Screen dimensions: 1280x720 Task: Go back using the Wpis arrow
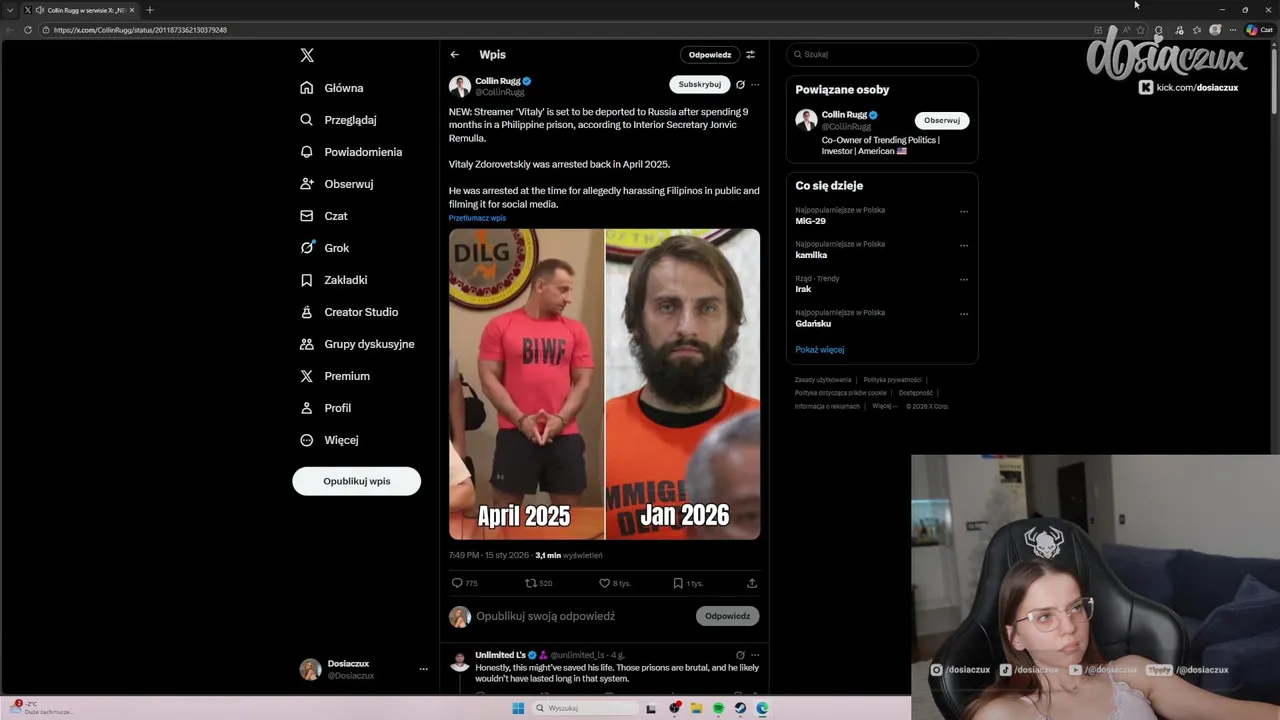455,55
